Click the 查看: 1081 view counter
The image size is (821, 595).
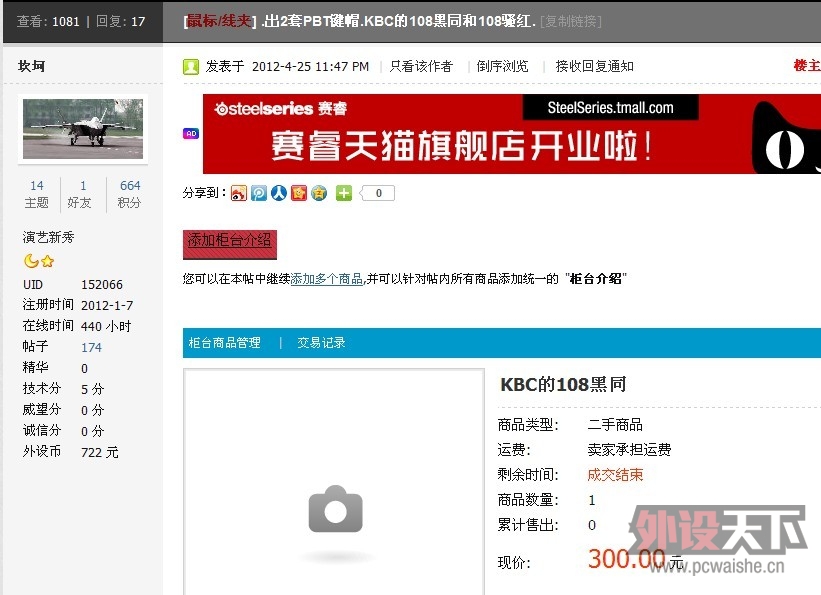pos(48,21)
